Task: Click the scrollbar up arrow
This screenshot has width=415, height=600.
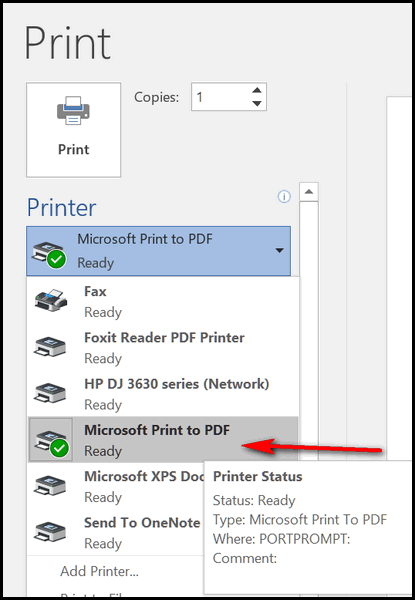Action: click(x=309, y=192)
